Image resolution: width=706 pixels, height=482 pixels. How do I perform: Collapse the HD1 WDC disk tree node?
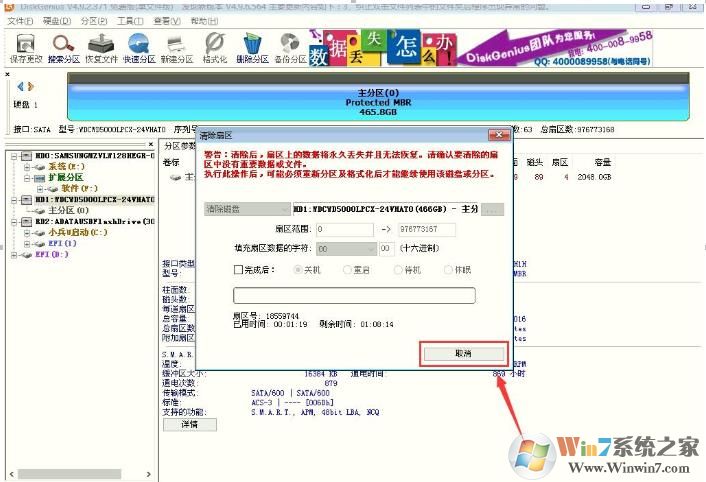coord(14,199)
